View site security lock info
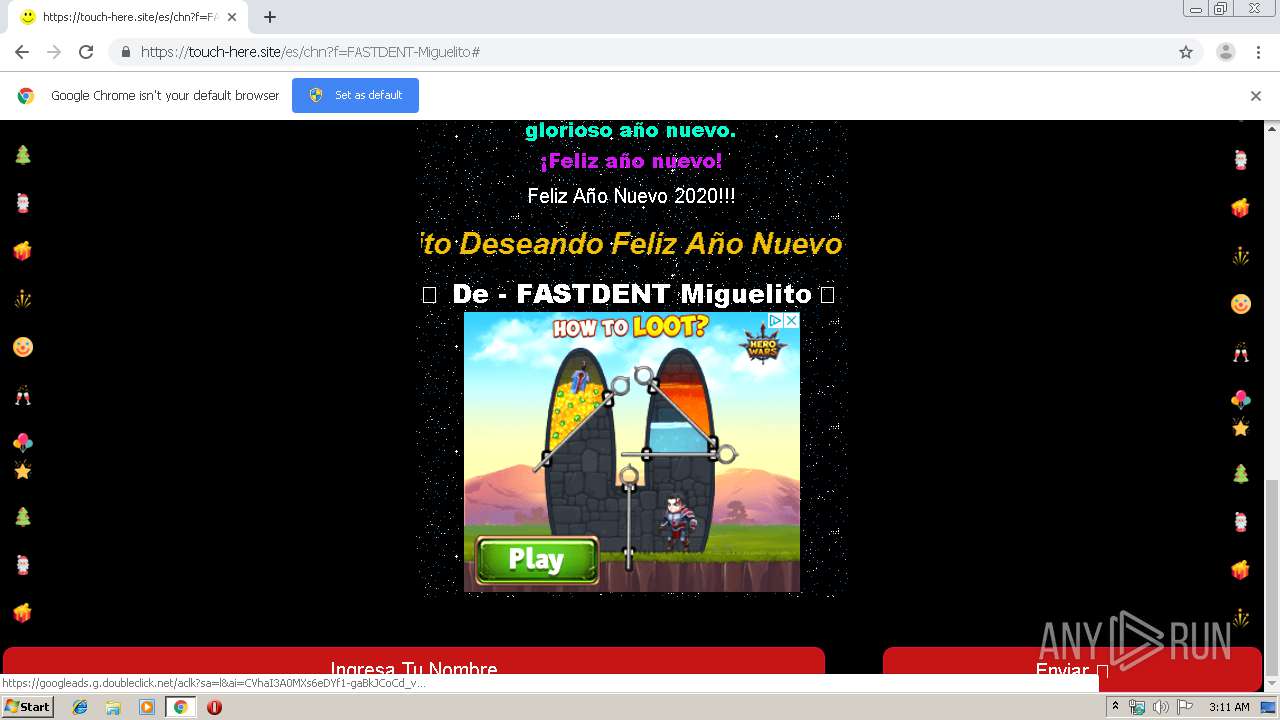This screenshot has height=720, width=1280. (126, 52)
